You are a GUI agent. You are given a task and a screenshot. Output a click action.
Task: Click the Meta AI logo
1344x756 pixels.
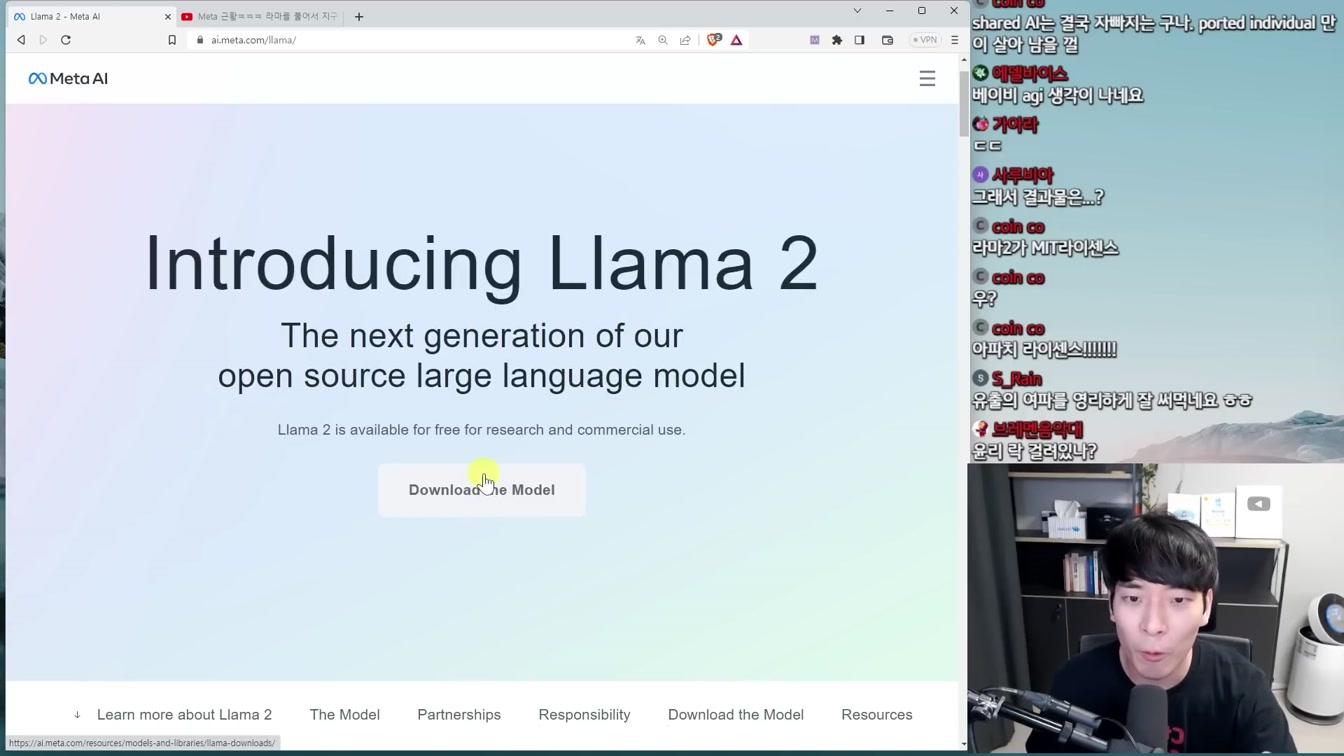pyautogui.click(x=68, y=78)
